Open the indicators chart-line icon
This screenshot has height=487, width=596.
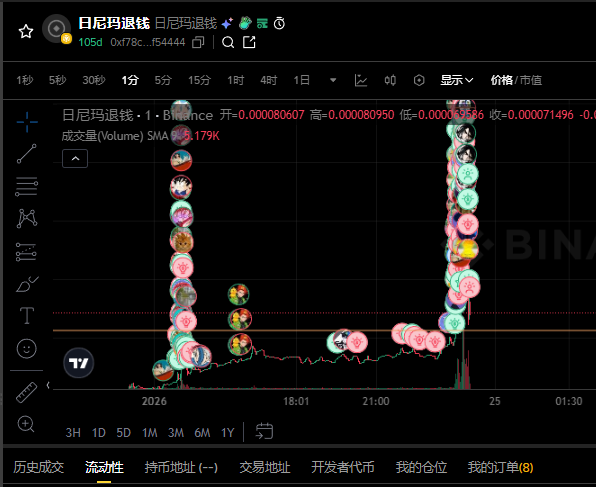[361, 80]
